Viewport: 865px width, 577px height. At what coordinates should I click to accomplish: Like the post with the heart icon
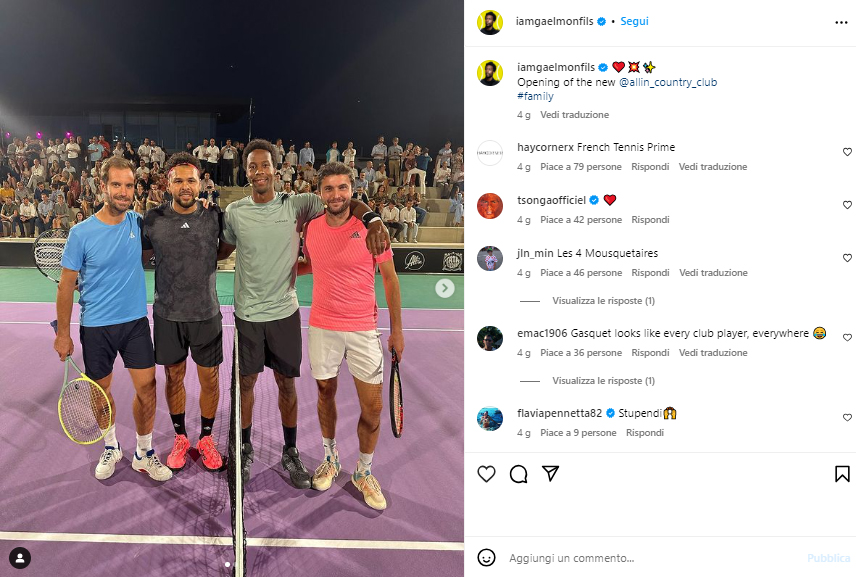[x=486, y=474]
